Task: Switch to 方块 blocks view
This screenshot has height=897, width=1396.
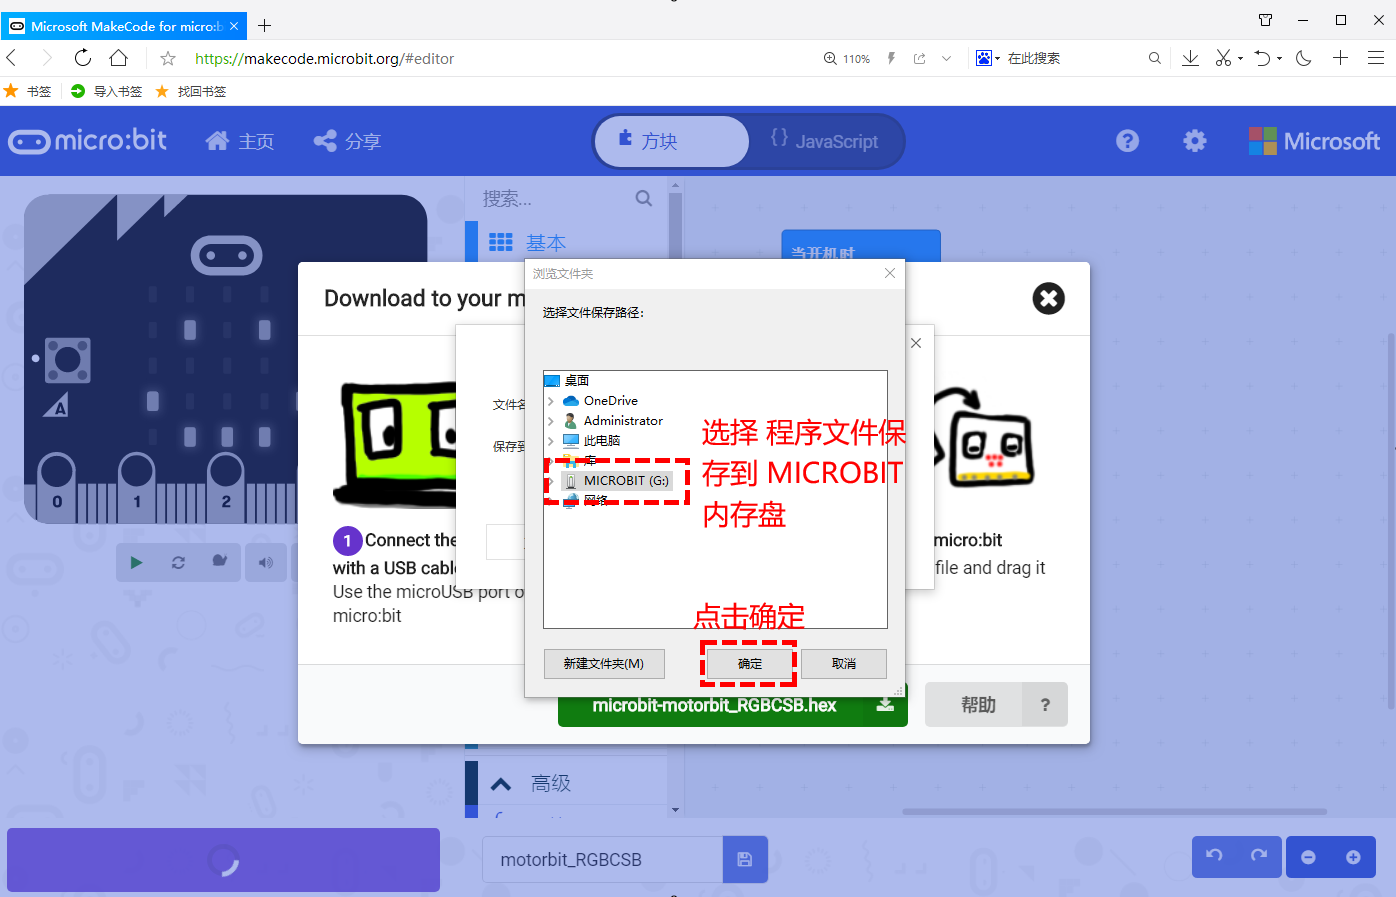Action: click(671, 141)
